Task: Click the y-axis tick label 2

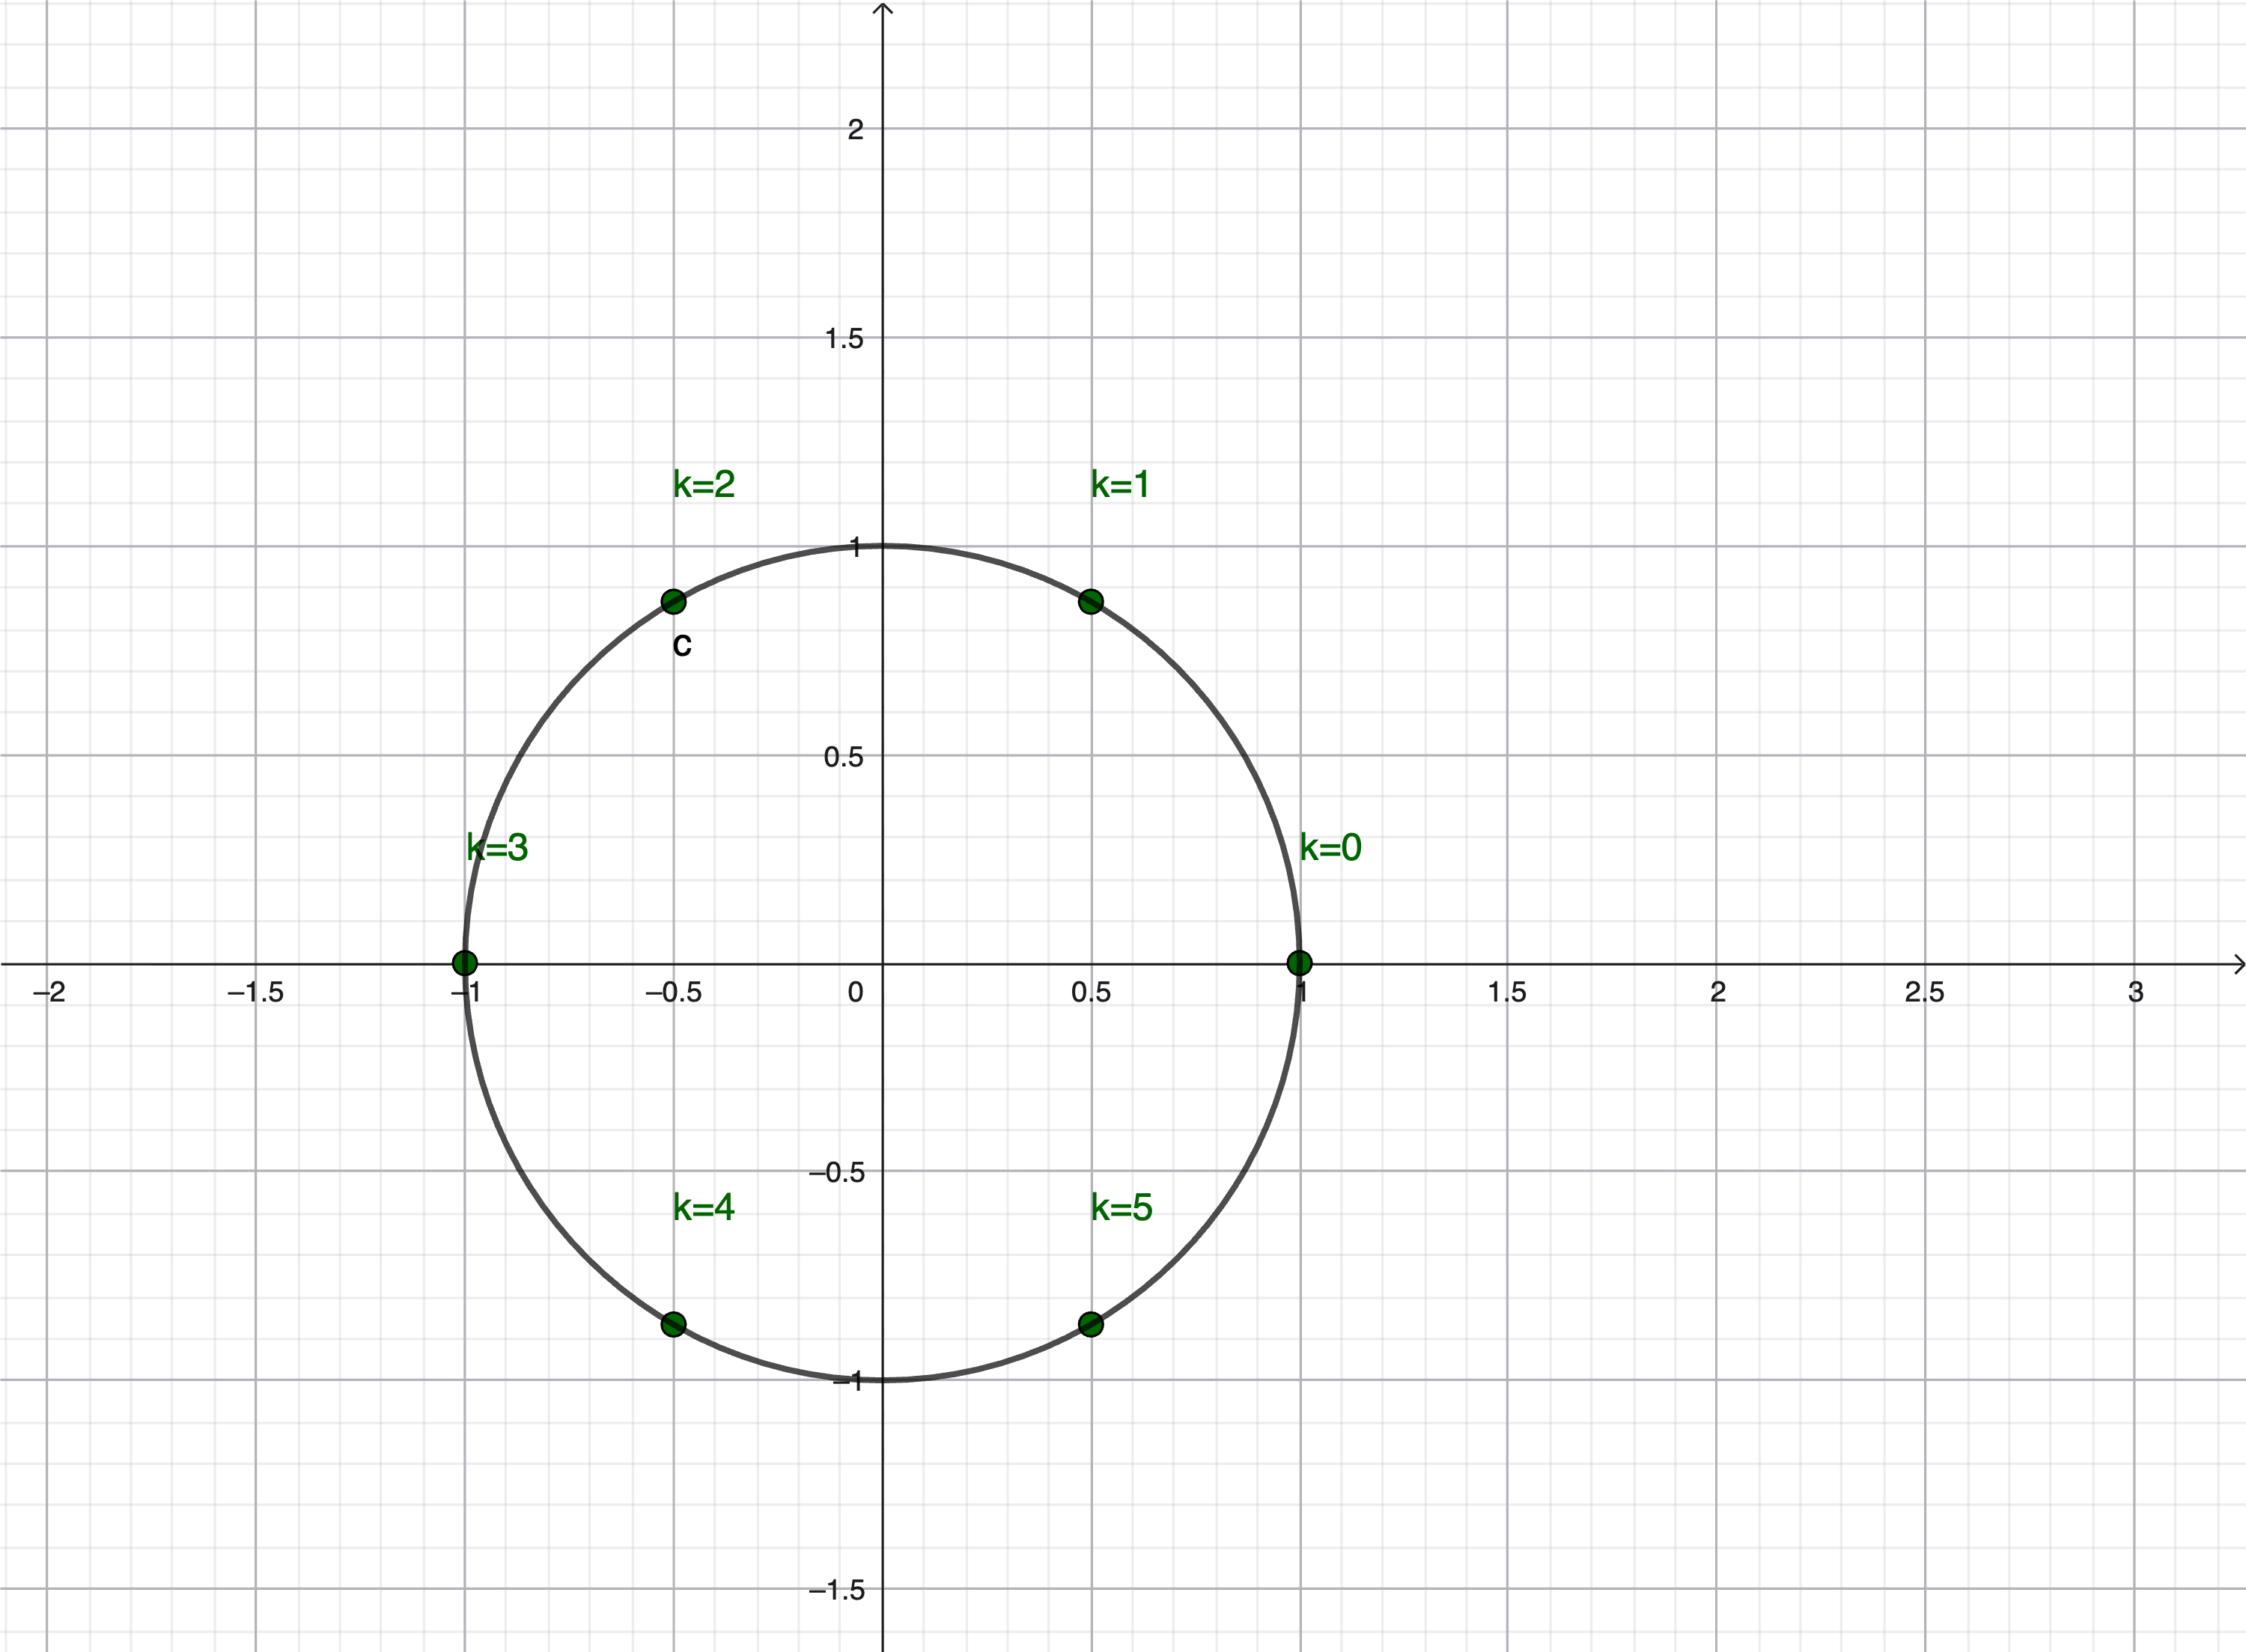Action: 855,129
